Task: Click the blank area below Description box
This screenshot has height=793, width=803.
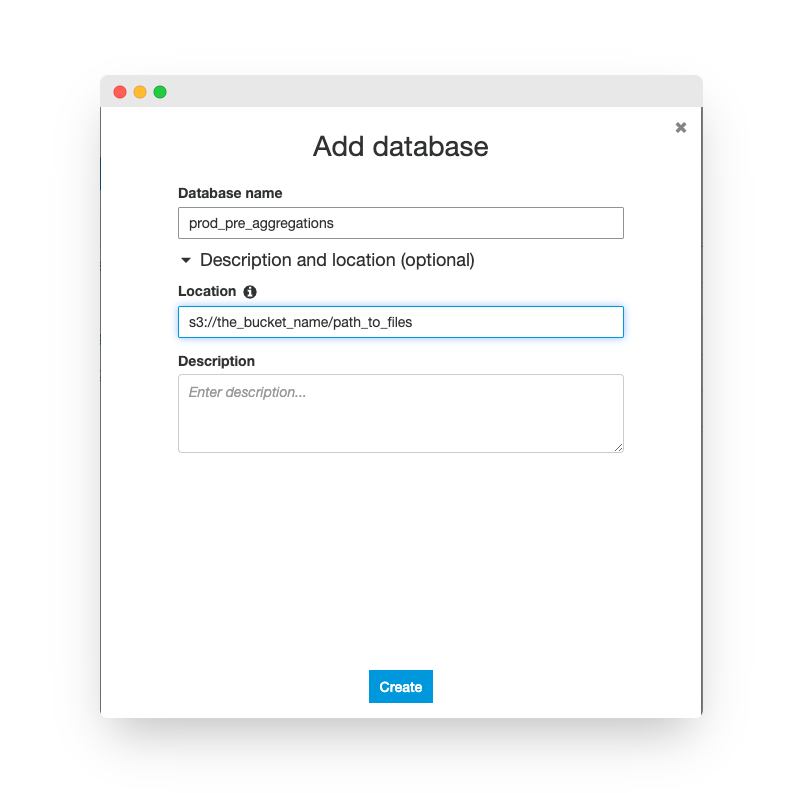Action: [x=400, y=560]
